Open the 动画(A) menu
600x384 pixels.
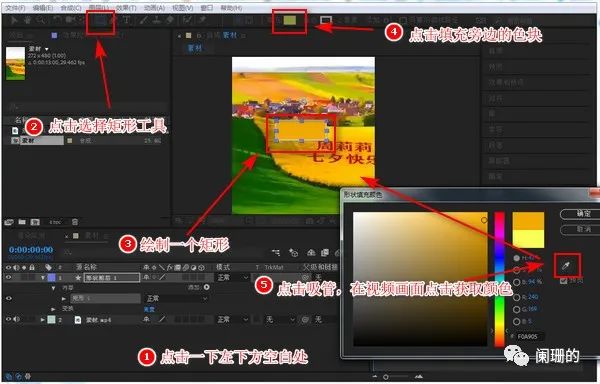pos(155,8)
